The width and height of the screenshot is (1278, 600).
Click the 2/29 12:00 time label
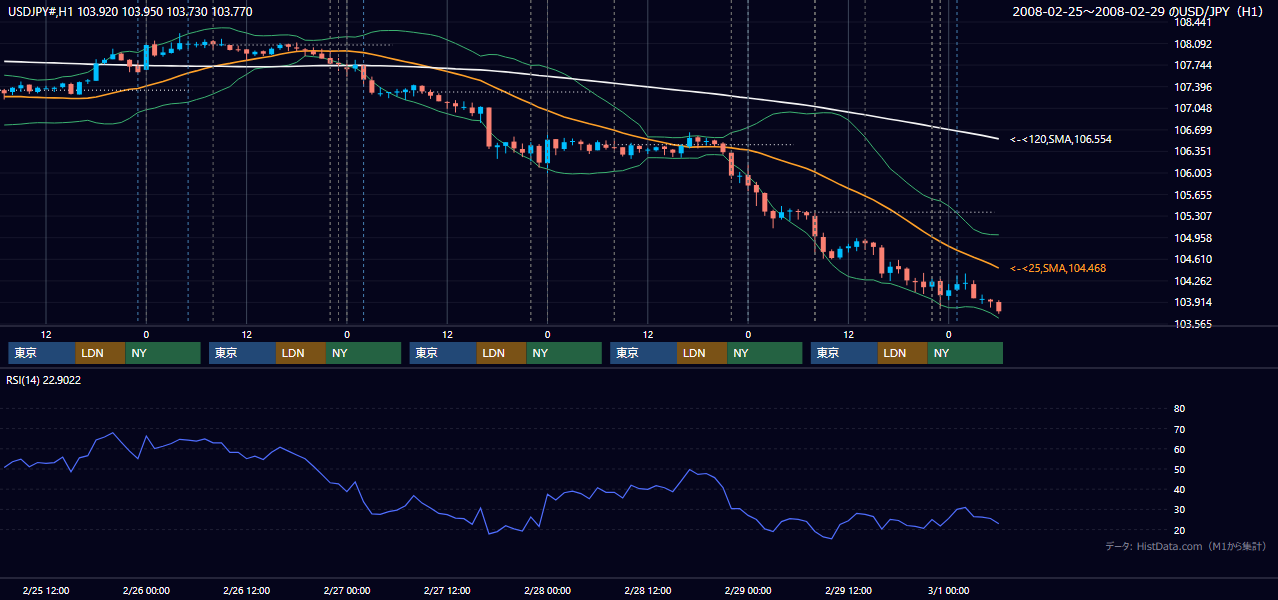(848, 590)
